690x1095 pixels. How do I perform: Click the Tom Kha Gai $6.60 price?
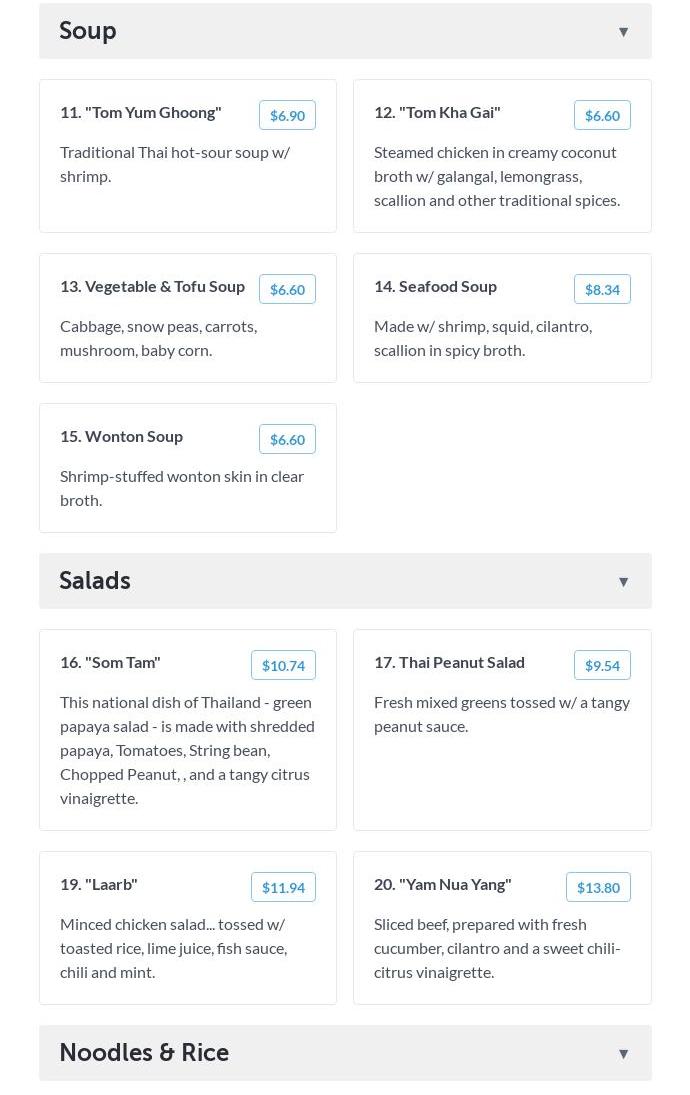pyautogui.click(x=602, y=116)
